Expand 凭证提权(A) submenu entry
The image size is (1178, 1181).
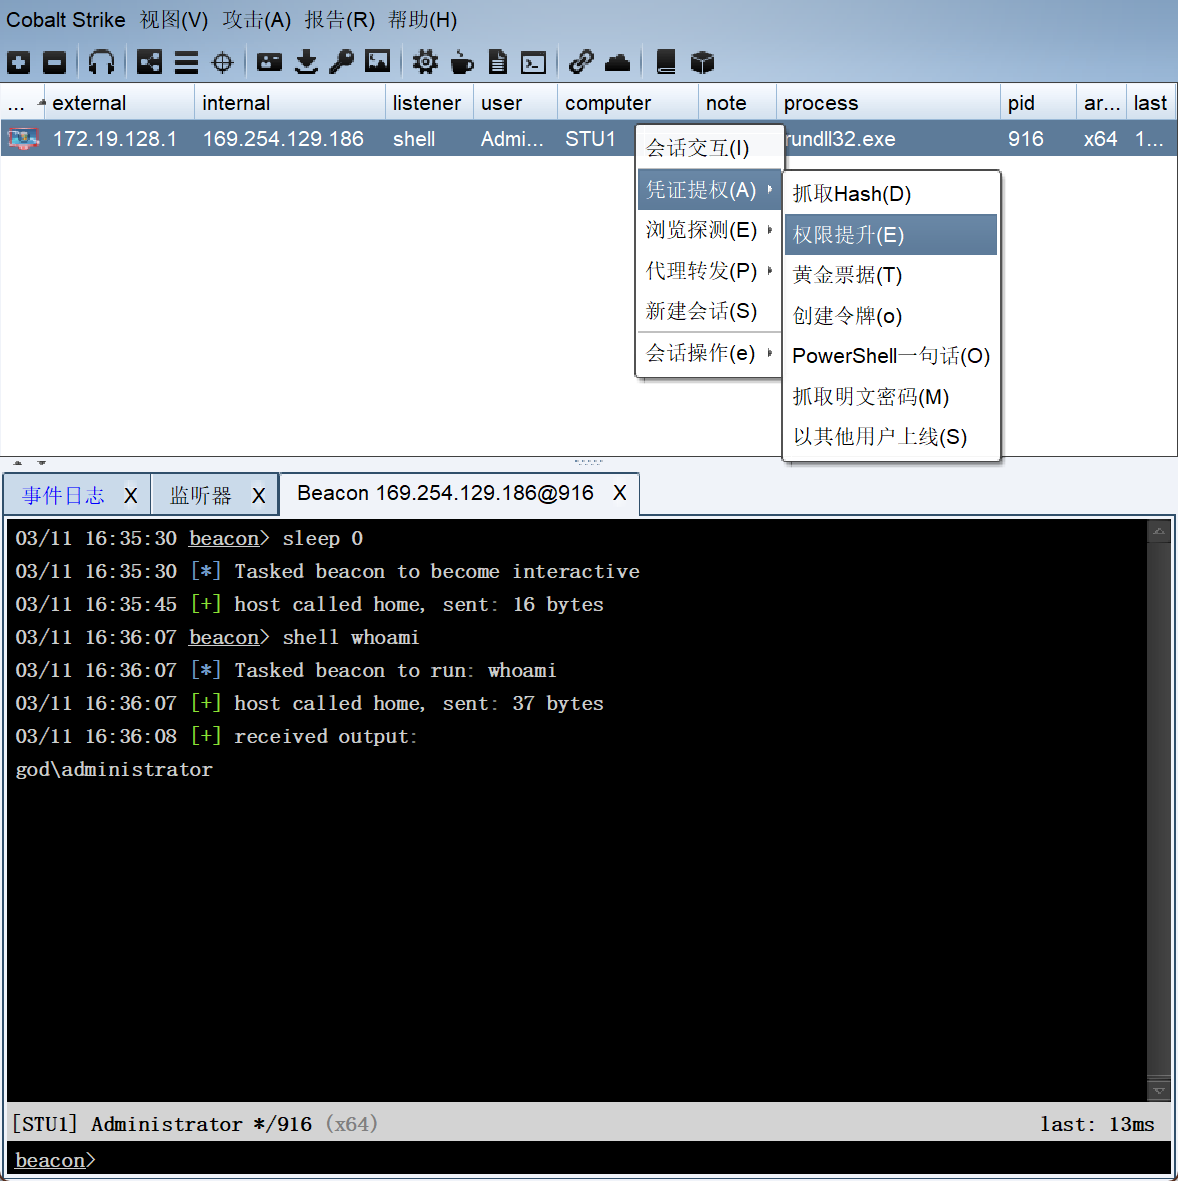(x=709, y=189)
